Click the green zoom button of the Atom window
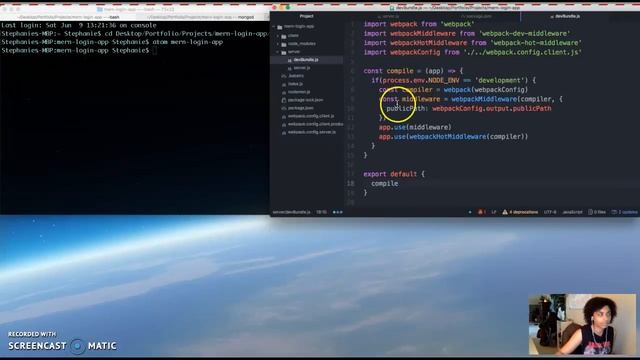Screen dimensions: 640x360 tap(288, 7)
